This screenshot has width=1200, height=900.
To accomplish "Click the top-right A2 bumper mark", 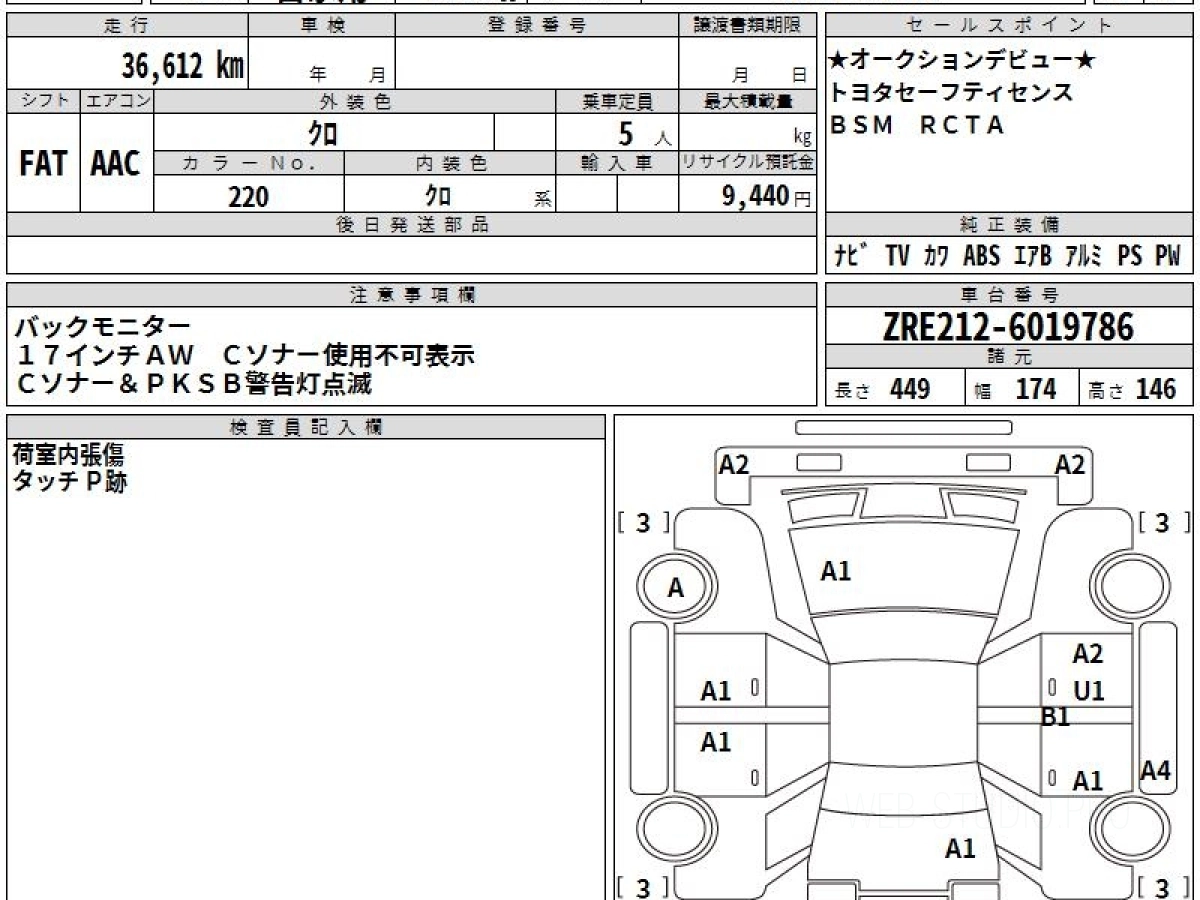I will 1070,464.
